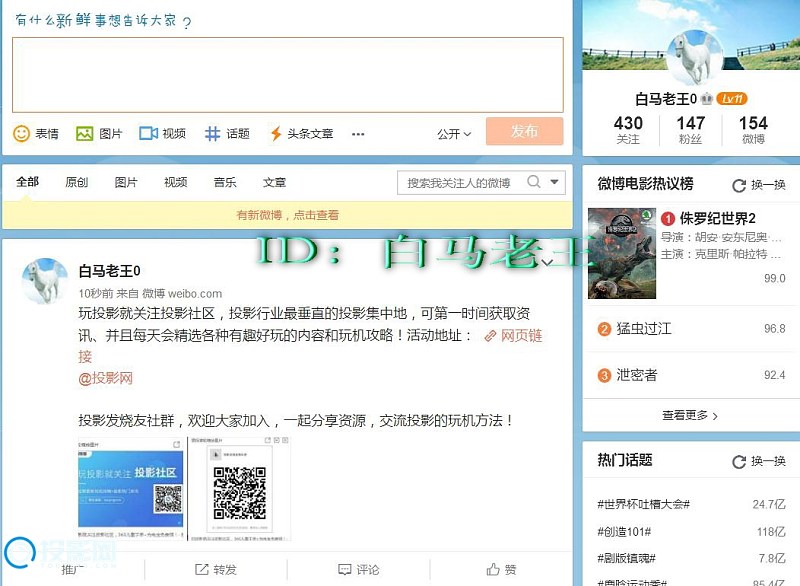Open #世界杯吐槽大会# topic
This screenshot has width=800, height=586.
point(643,504)
